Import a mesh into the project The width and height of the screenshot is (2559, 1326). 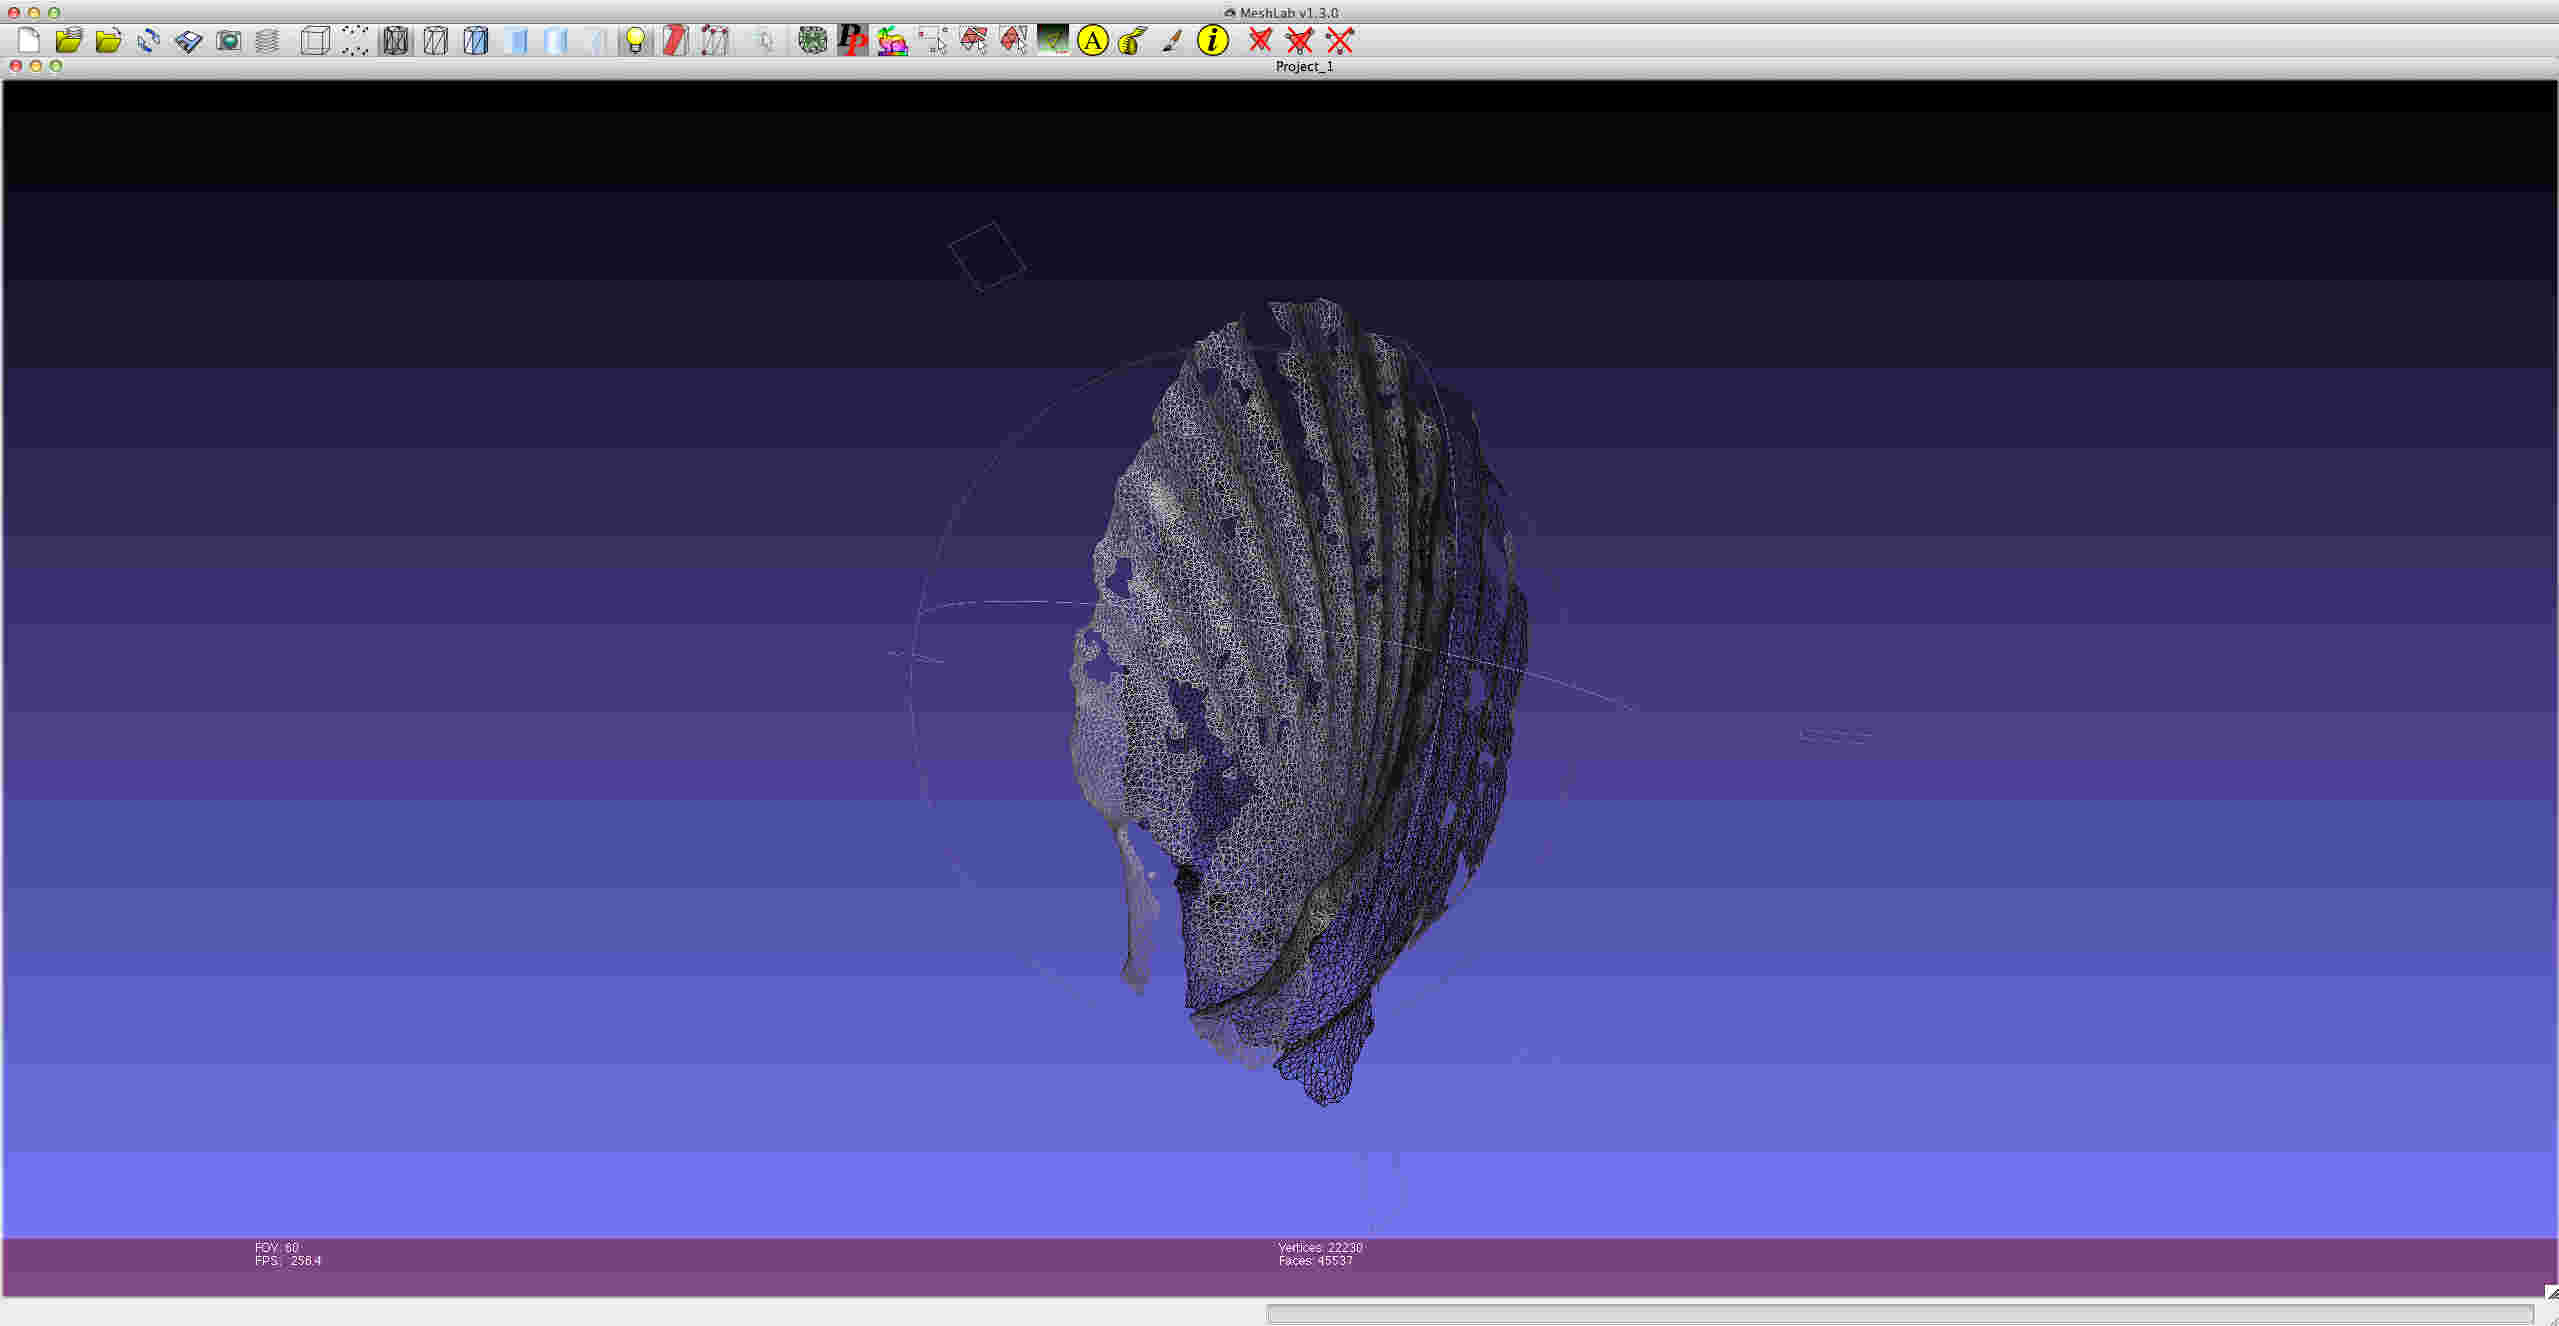click(109, 41)
